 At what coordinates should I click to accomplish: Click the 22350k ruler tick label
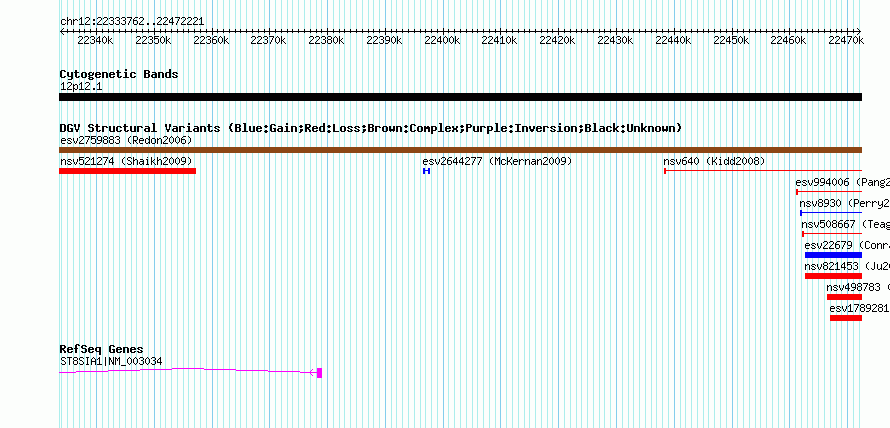coord(153,40)
